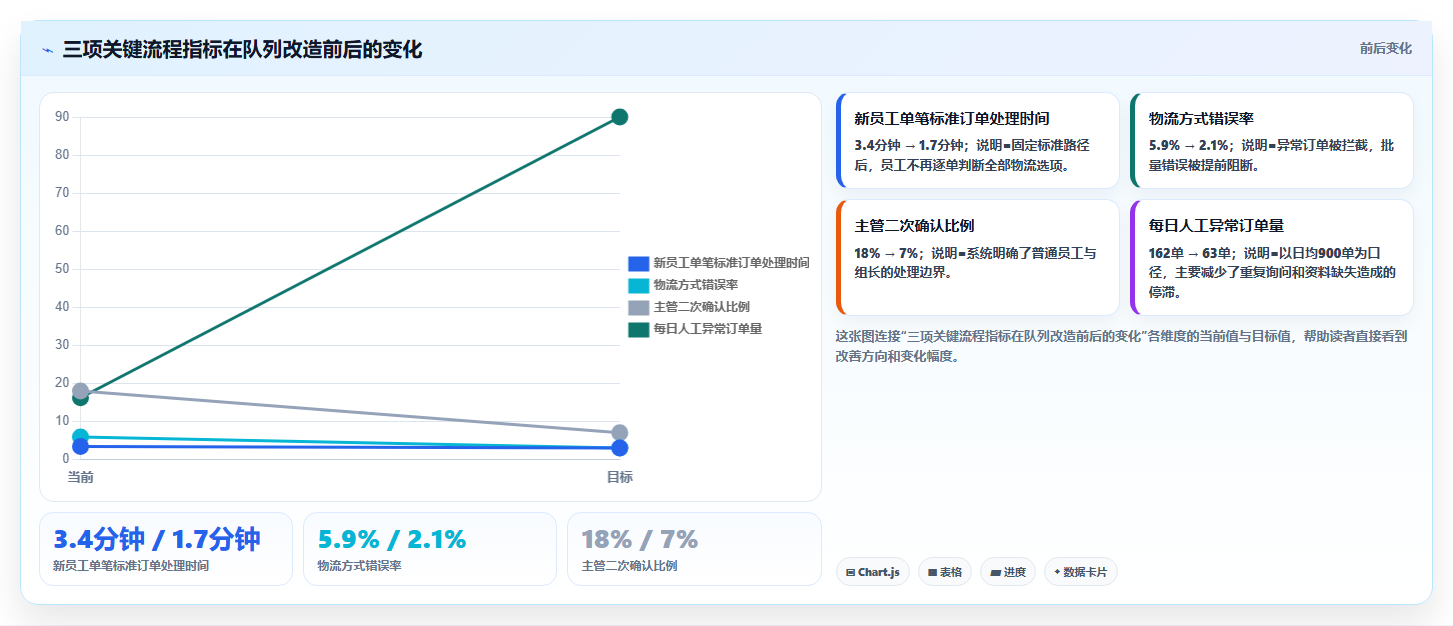Click the 162单 → 63单 description text
The image size is (1453, 626).
click(1272, 272)
